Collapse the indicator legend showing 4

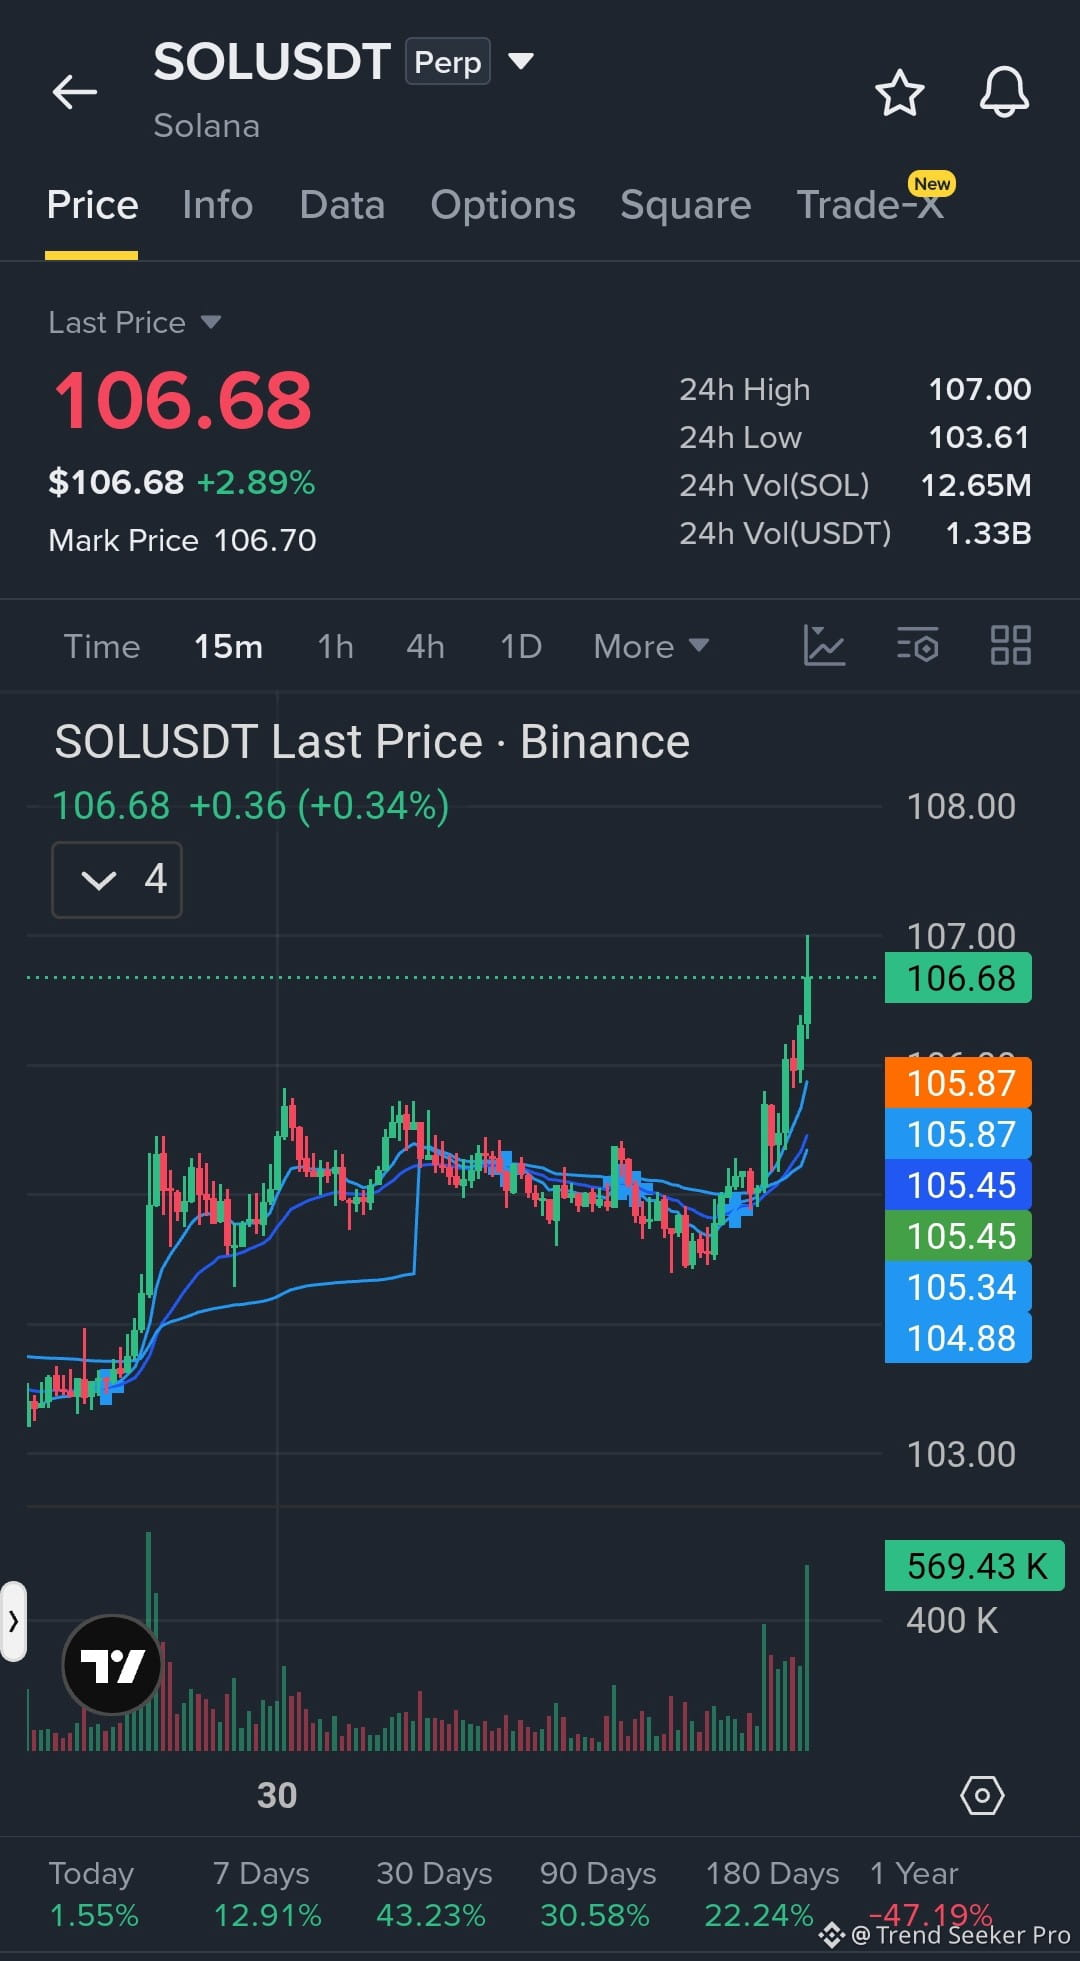(117, 880)
